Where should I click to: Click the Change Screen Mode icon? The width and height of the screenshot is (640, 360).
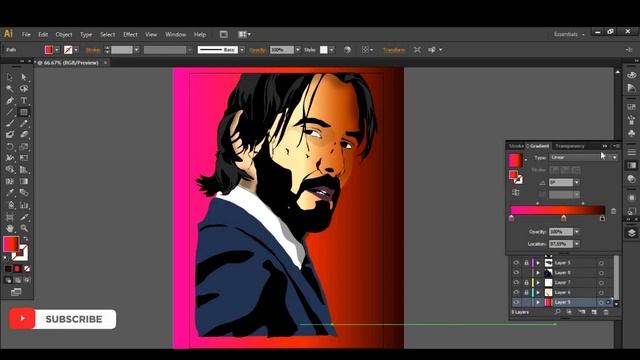(16, 292)
